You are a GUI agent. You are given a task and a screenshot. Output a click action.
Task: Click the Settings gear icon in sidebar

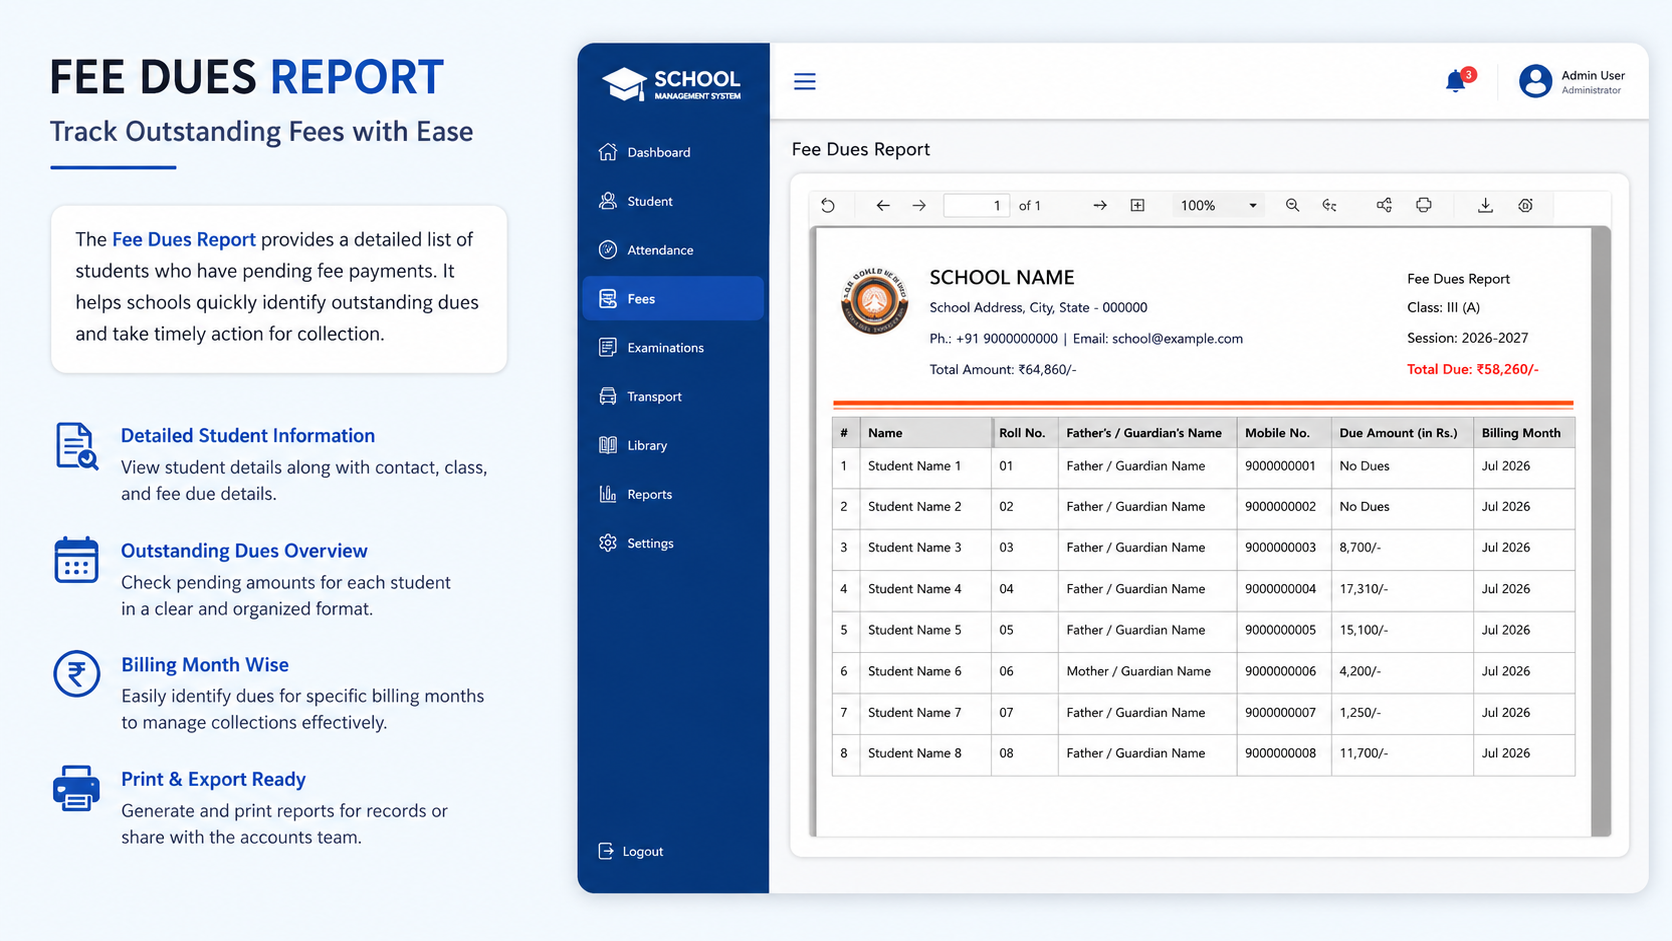coord(608,543)
